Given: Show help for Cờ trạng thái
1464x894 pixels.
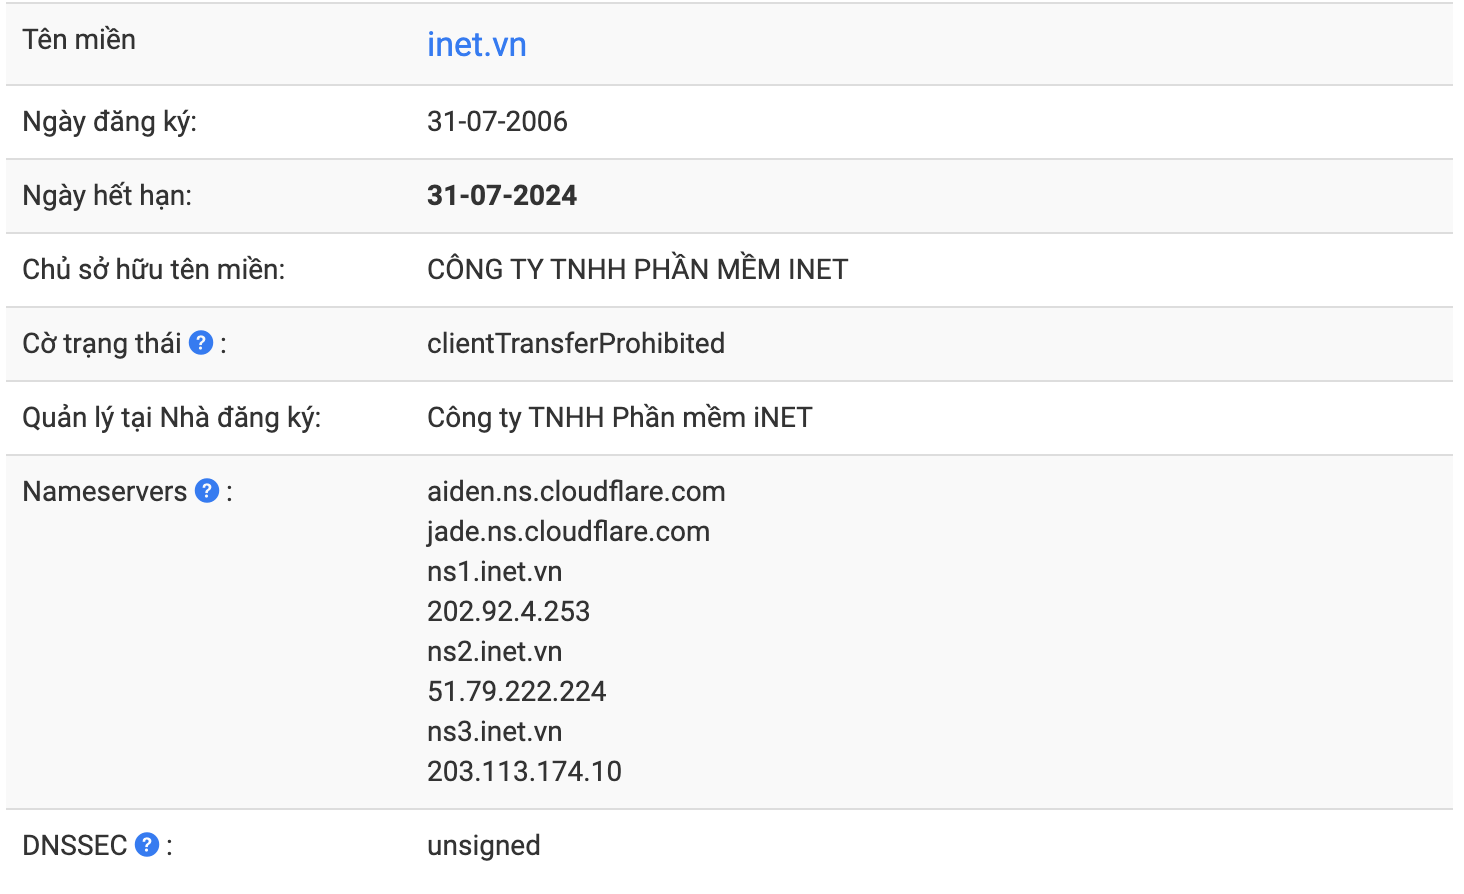Looking at the screenshot, I should tap(201, 343).
